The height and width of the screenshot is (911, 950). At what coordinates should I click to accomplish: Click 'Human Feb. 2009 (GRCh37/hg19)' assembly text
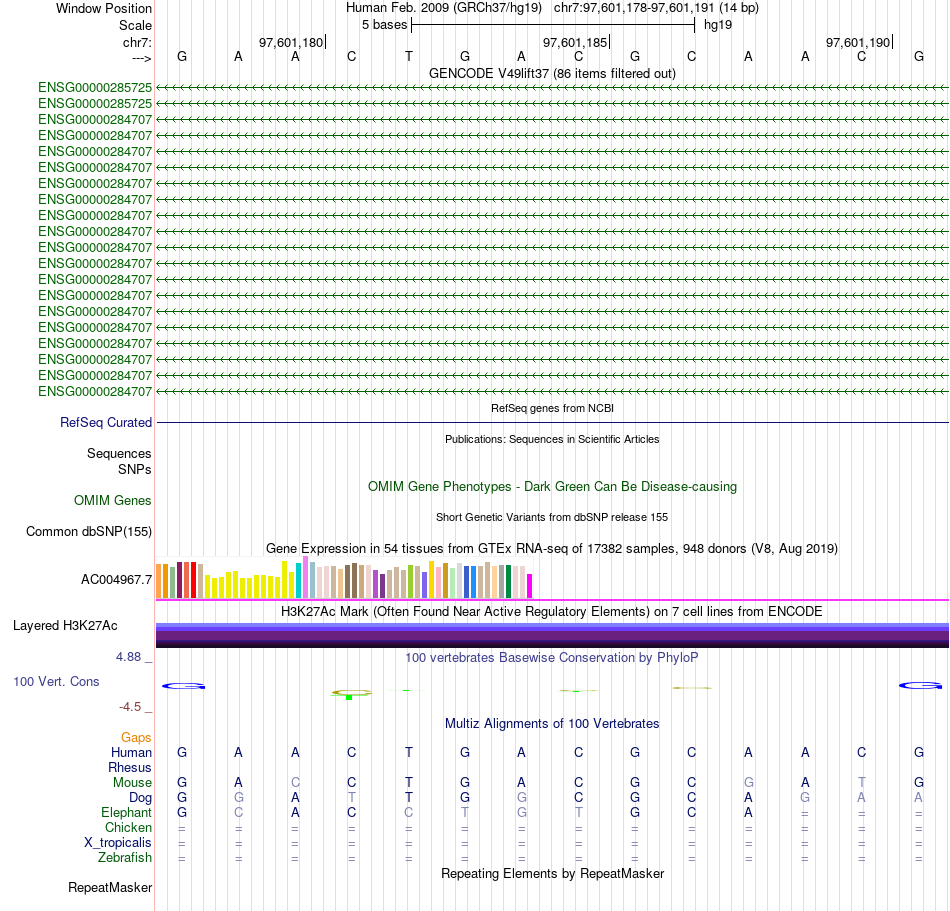click(x=443, y=8)
